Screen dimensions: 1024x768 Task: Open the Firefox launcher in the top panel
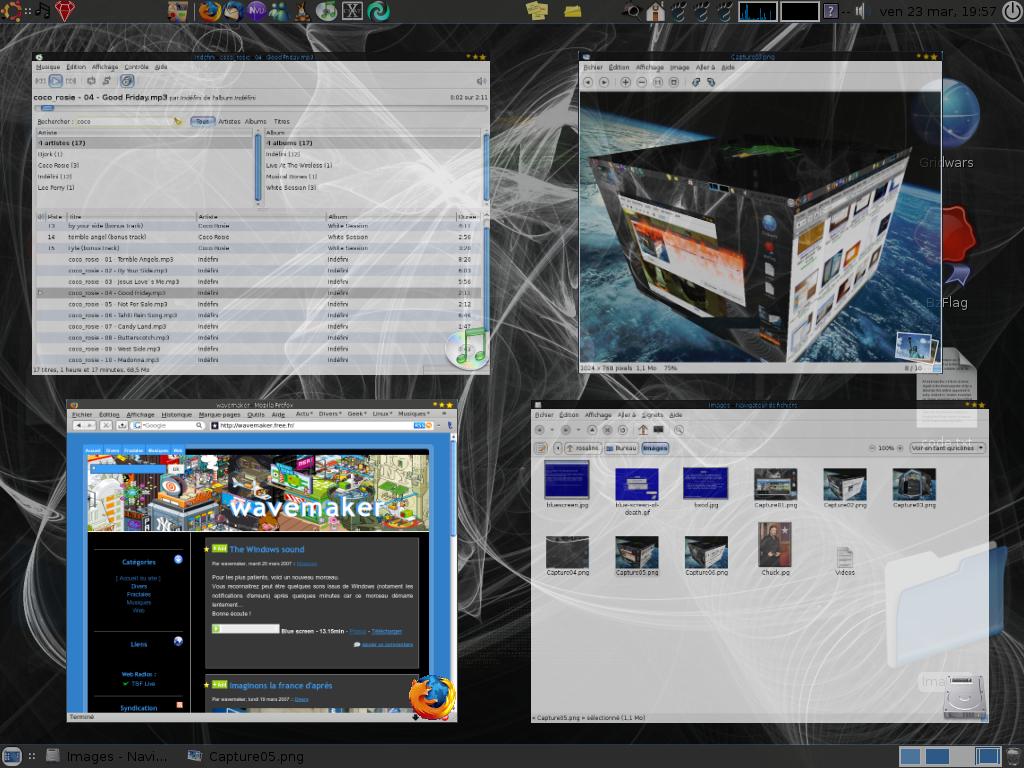click(x=210, y=11)
